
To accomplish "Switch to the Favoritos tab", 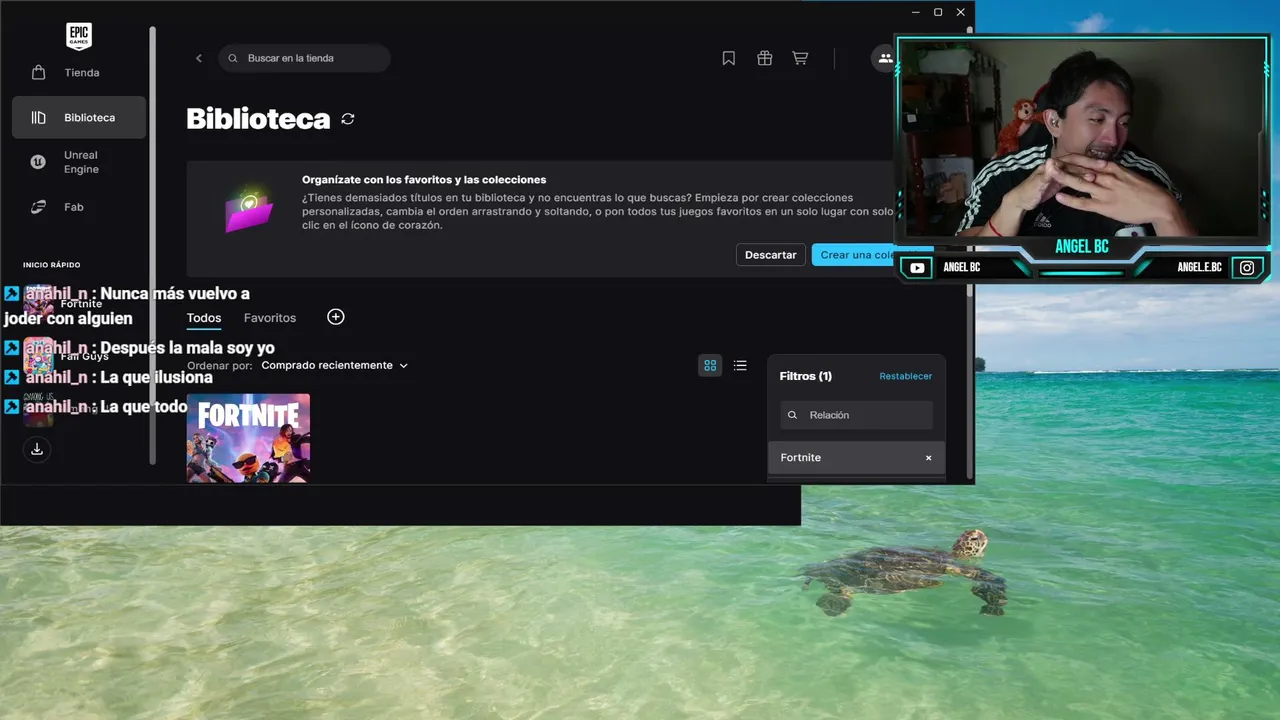I will [270, 318].
